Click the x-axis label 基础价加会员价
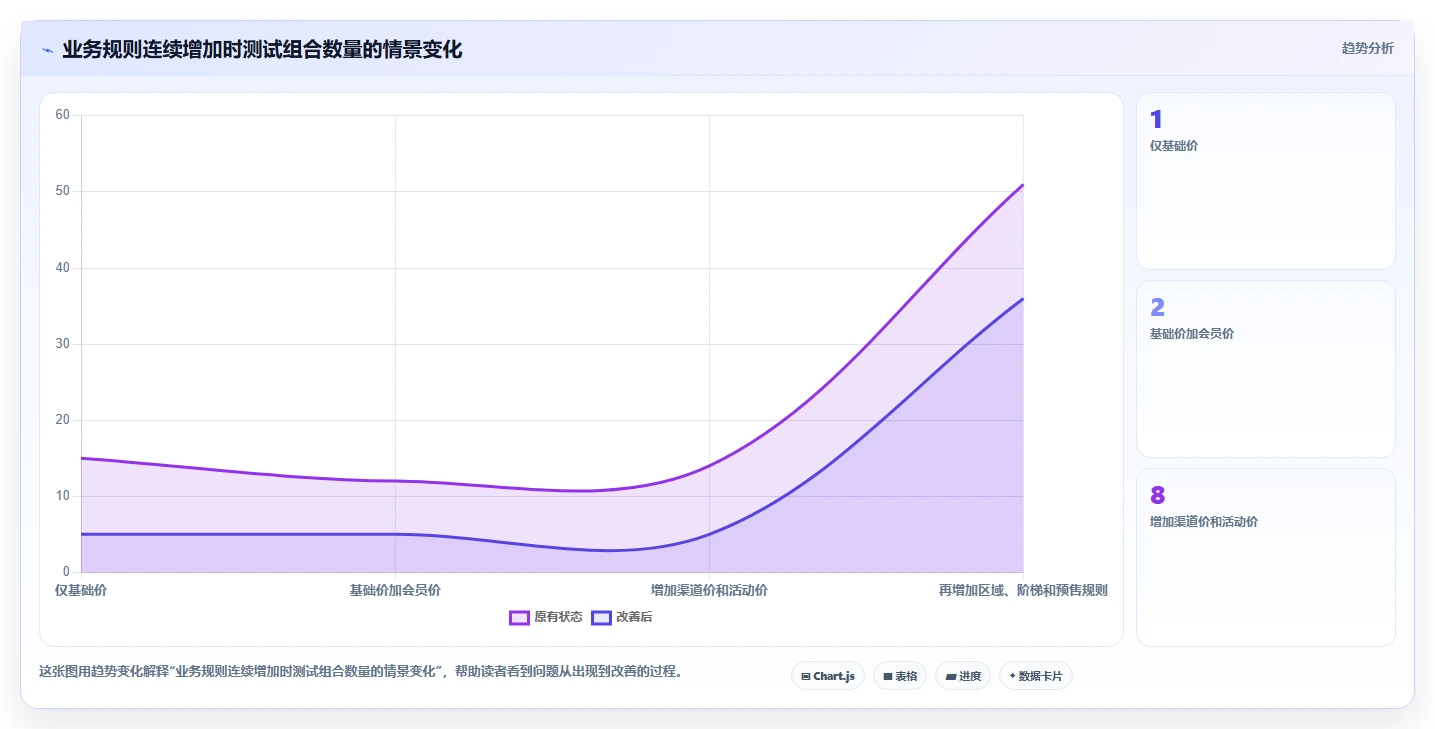 (x=395, y=590)
